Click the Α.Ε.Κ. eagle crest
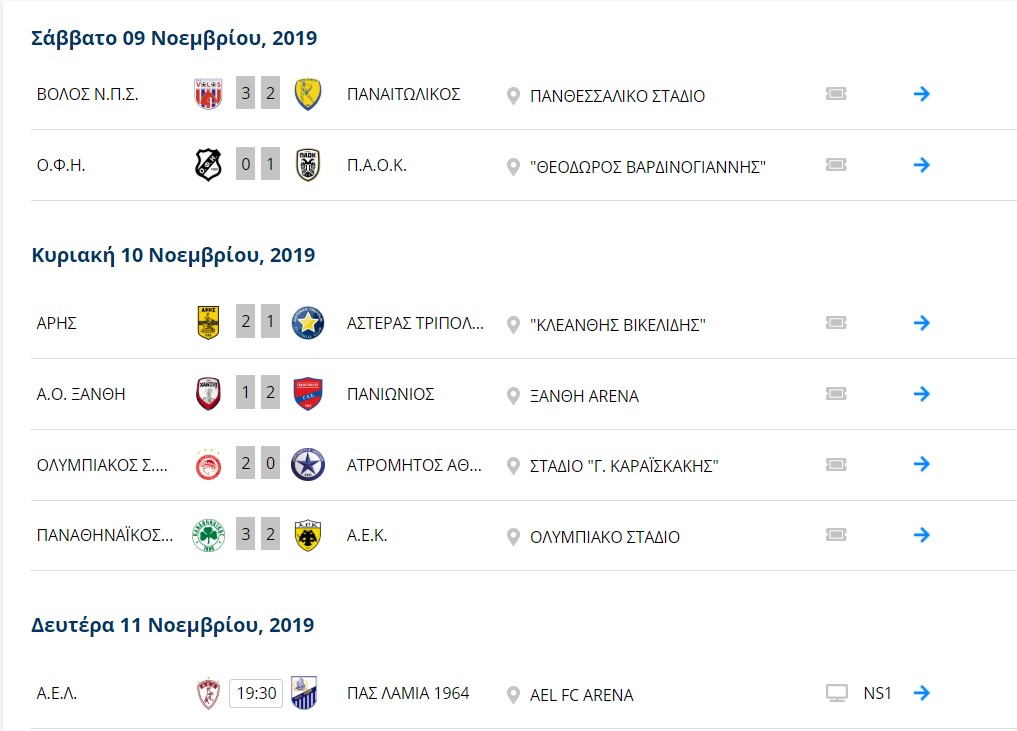This screenshot has height=731, width=1017. coord(307,535)
